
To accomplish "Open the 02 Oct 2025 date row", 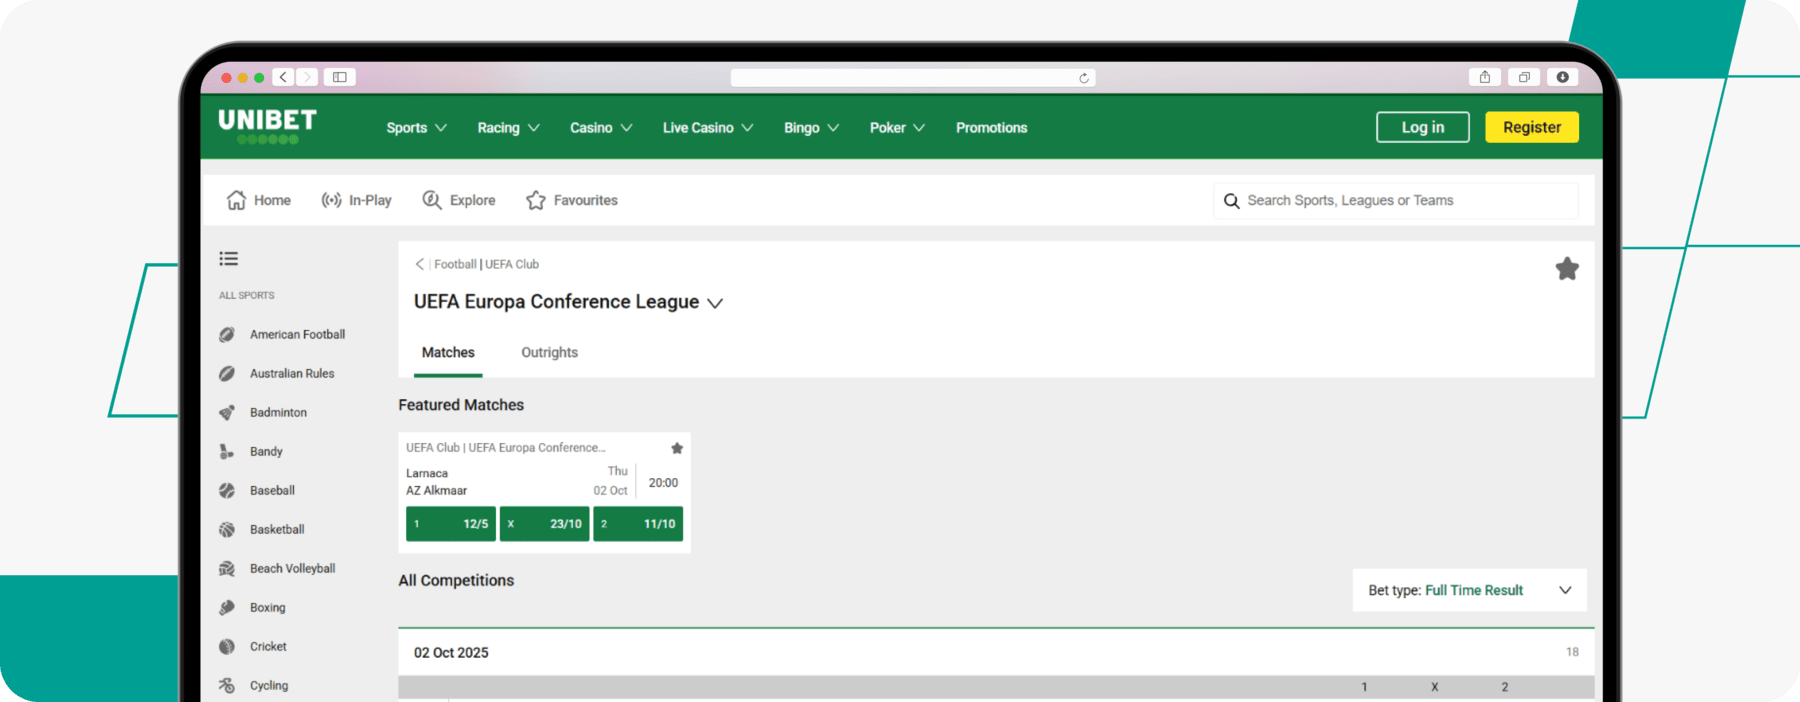I will (996, 652).
